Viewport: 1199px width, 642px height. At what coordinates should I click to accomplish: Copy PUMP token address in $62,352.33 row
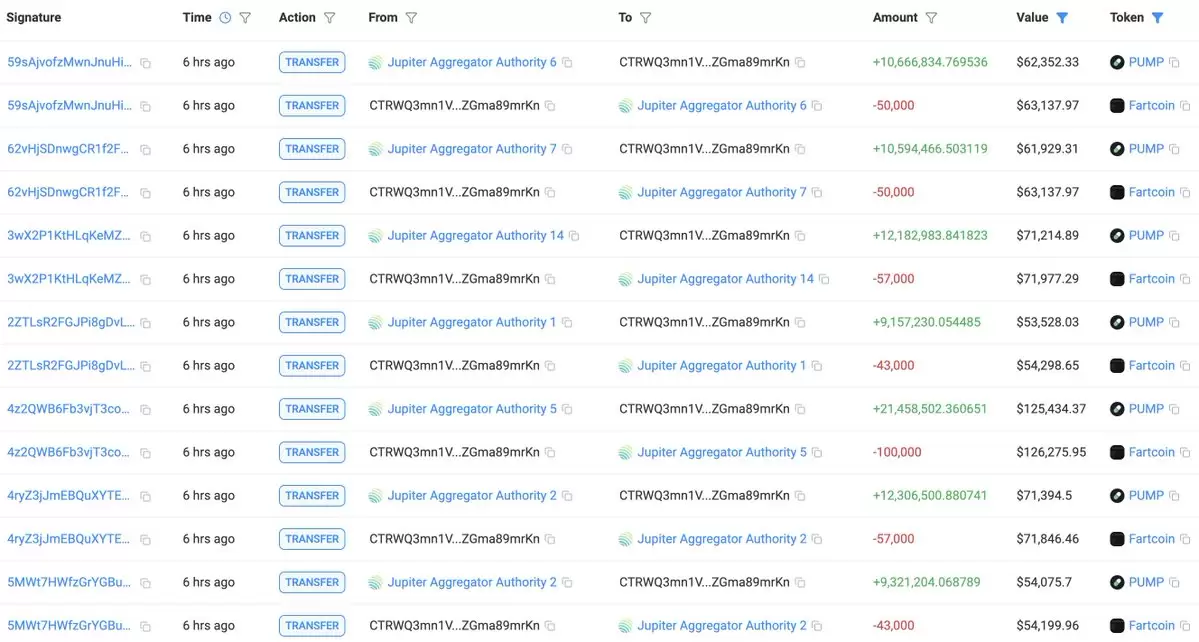click(1175, 63)
